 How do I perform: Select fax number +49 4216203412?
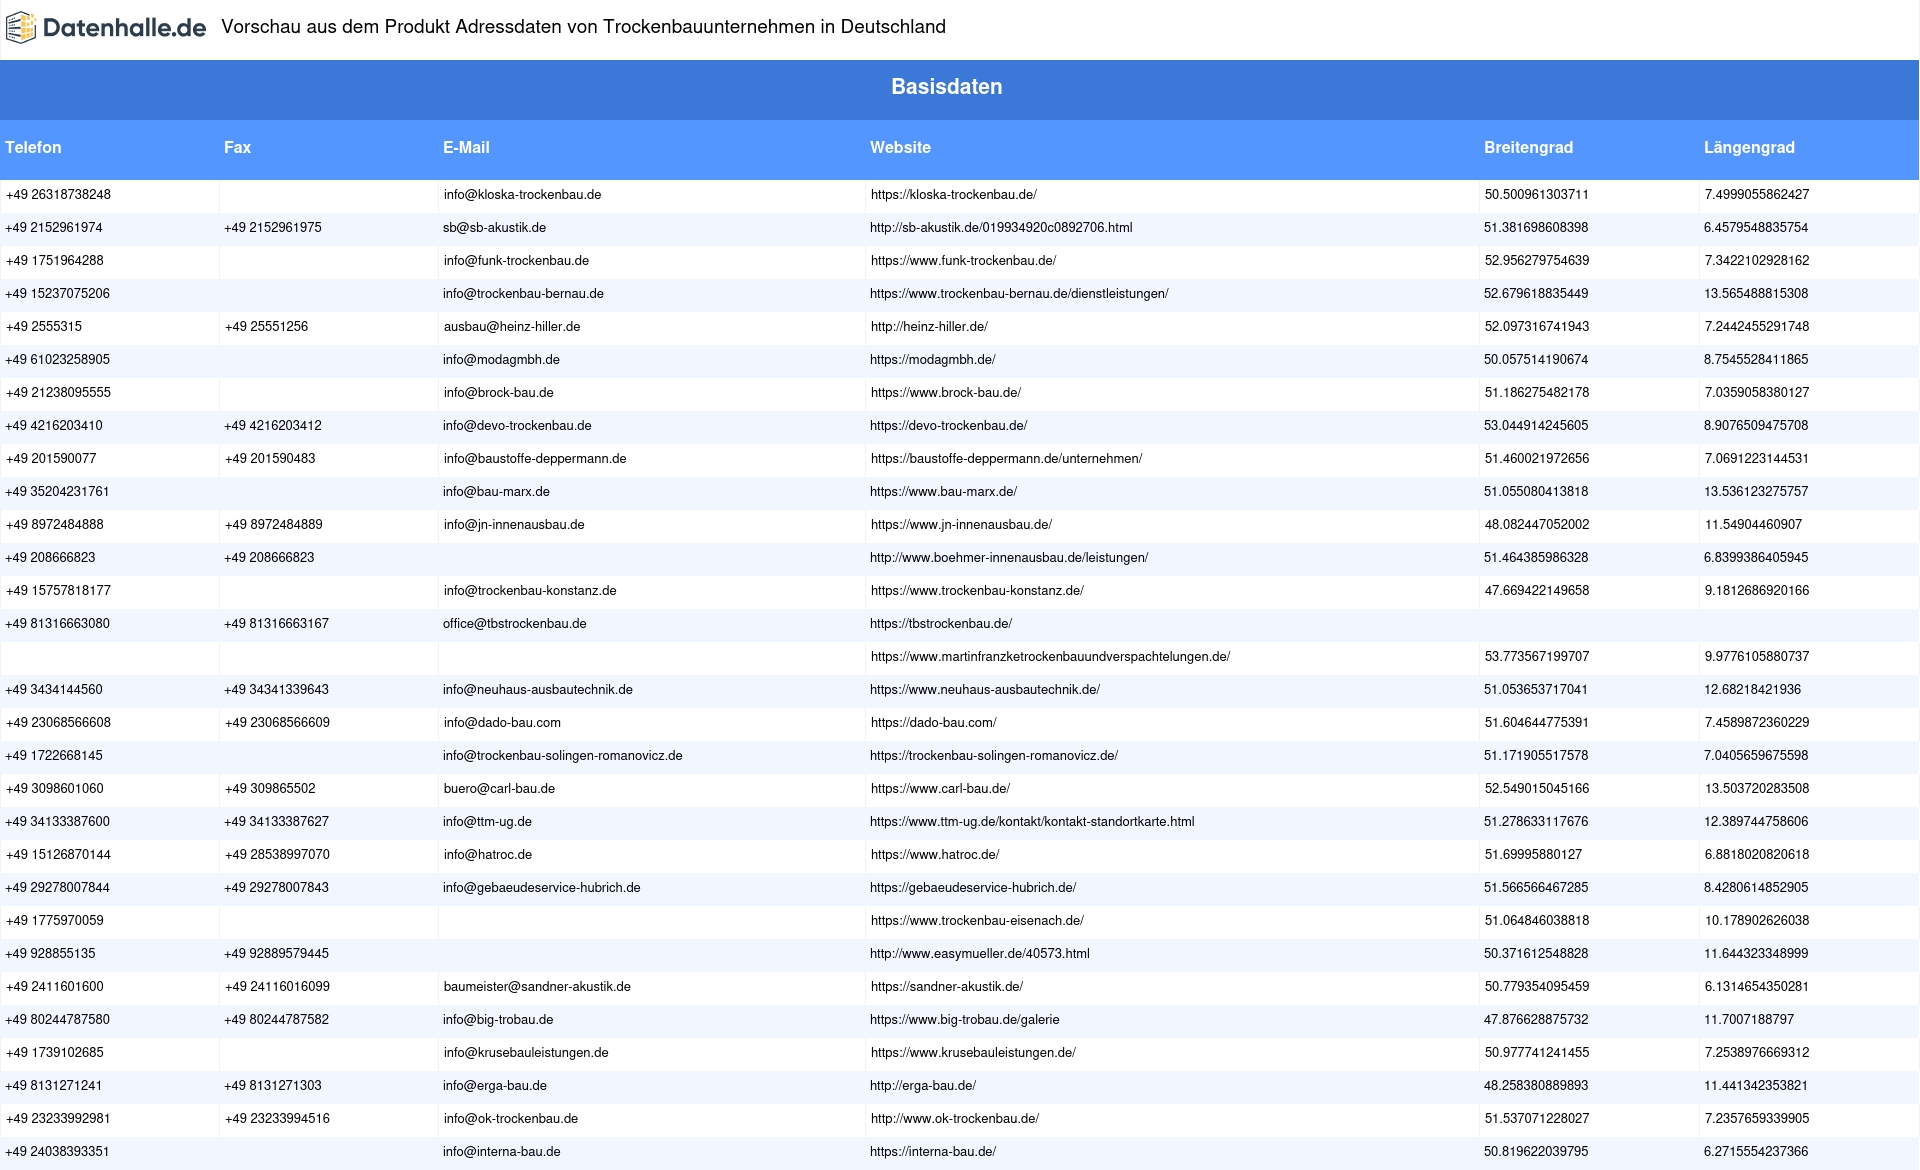pos(273,426)
